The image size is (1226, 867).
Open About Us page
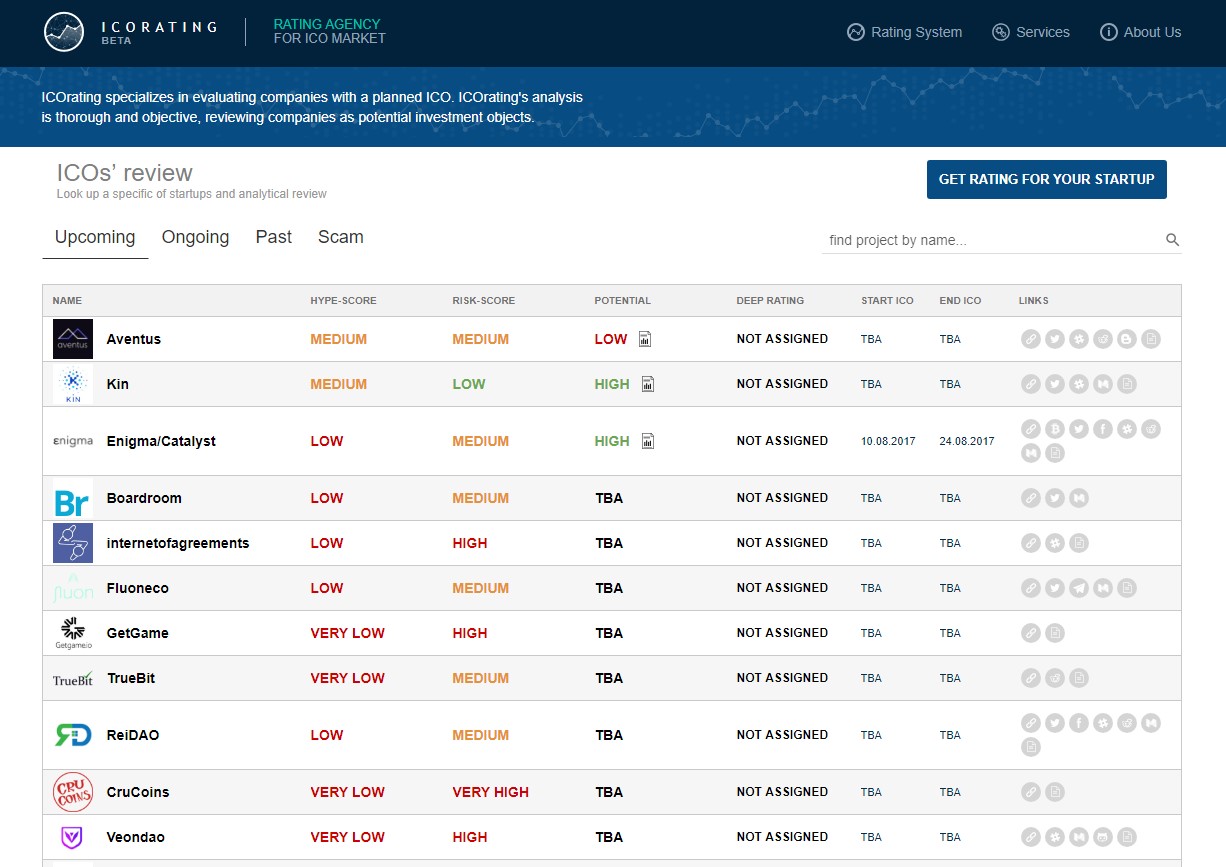tap(1140, 32)
